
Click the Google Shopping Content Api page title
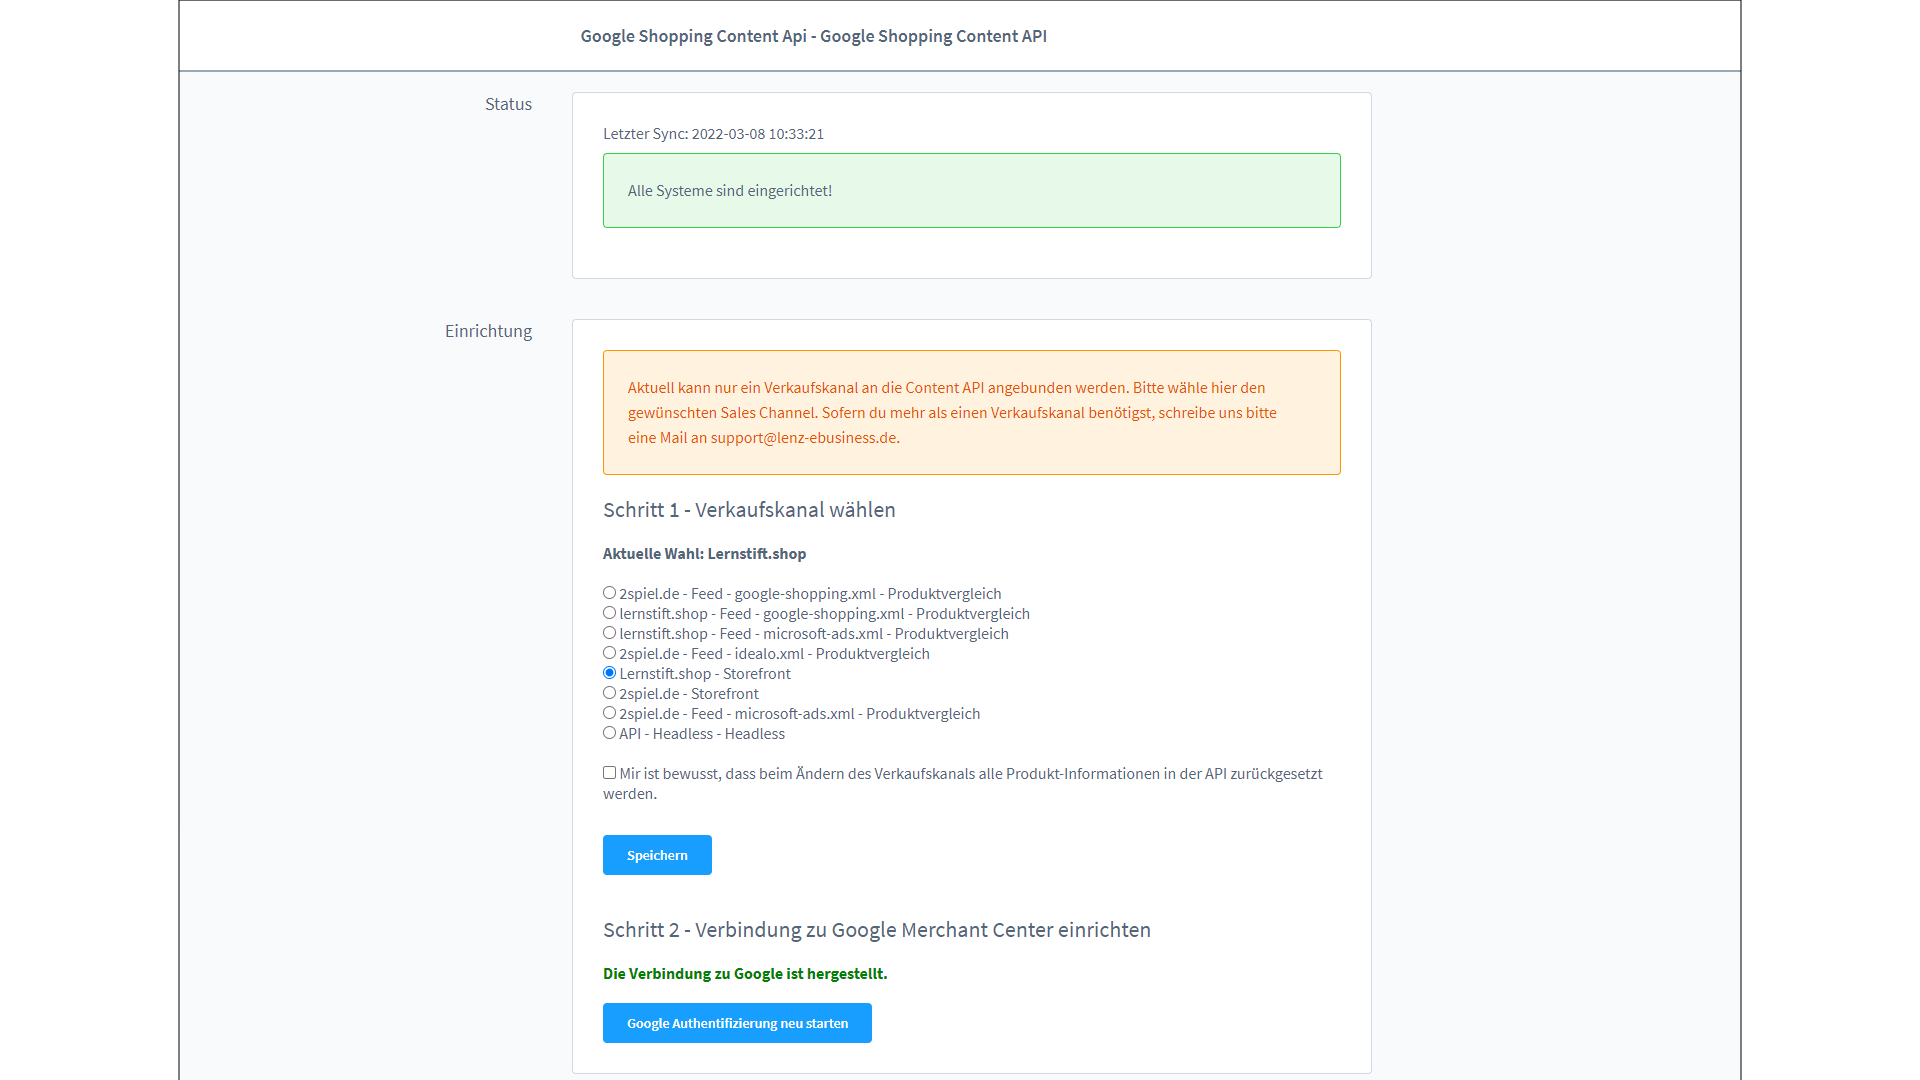(813, 36)
